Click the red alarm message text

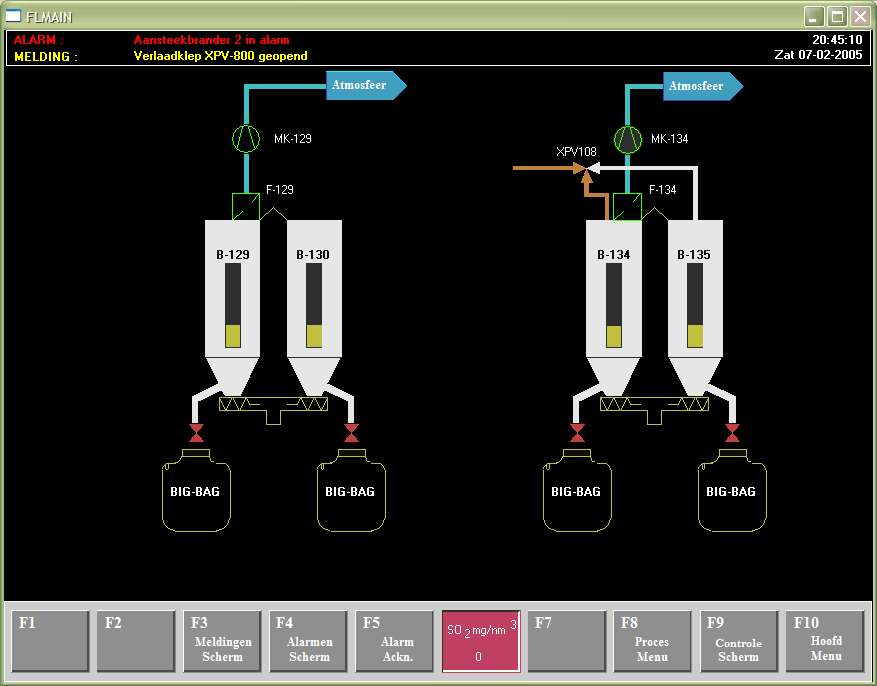[211, 40]
